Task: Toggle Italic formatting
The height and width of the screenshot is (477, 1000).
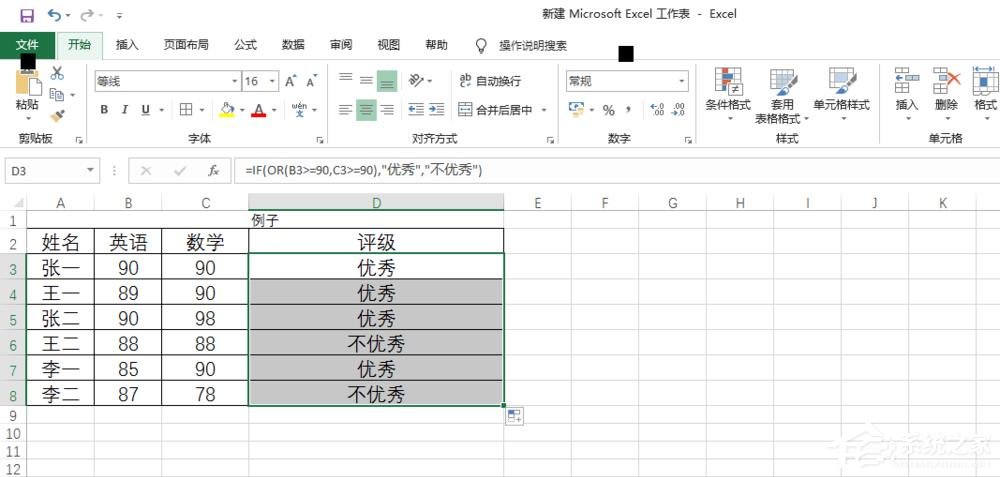Action: (x=125, y=110)
